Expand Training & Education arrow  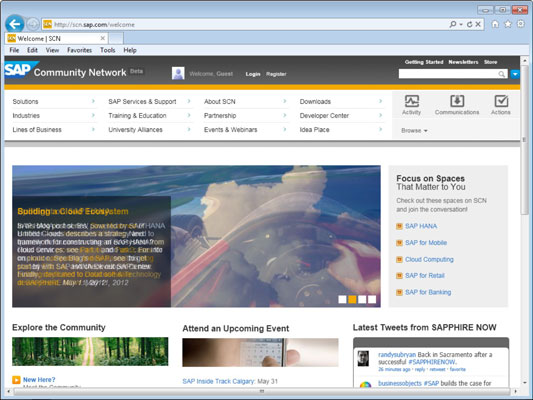(189, 115)
